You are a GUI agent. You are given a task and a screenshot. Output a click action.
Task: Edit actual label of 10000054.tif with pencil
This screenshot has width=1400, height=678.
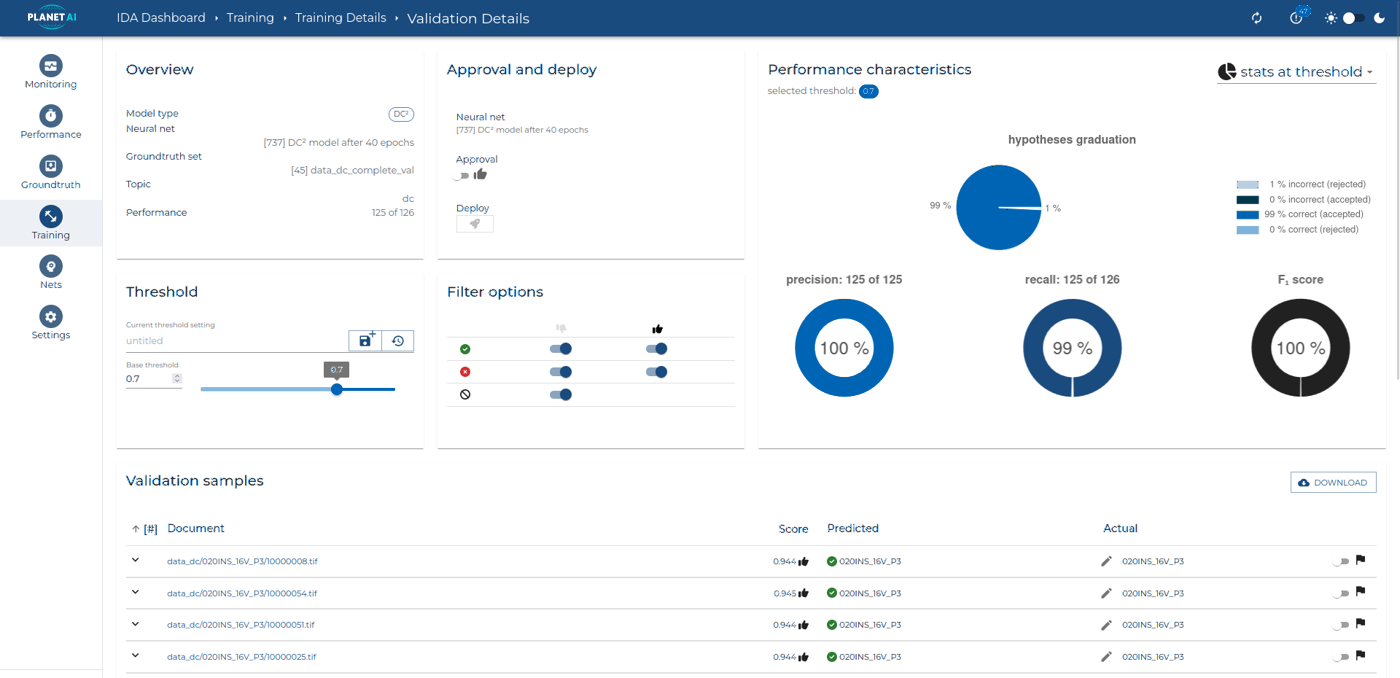pyautogui.click(x=1106, y=593)
